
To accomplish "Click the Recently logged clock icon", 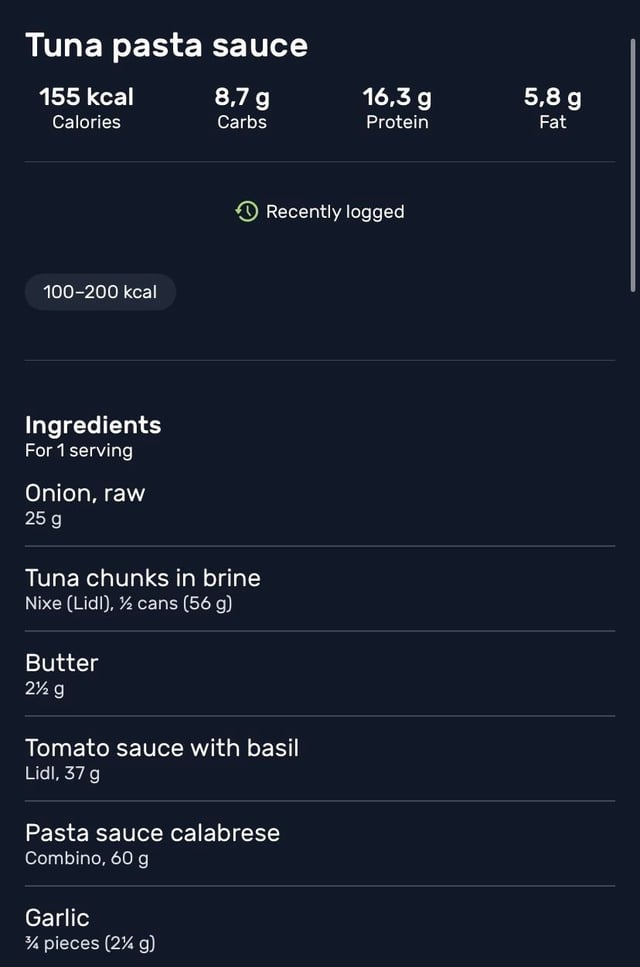I will click(247, 211).
